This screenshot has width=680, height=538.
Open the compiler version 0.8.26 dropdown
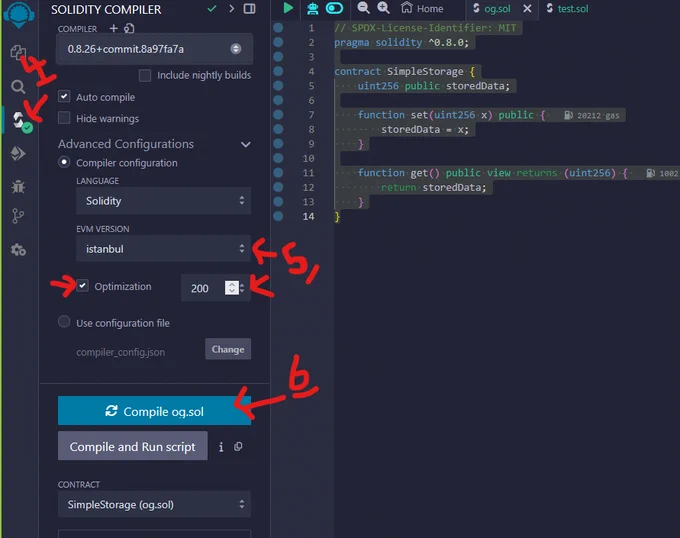click(x=154, y=49)
